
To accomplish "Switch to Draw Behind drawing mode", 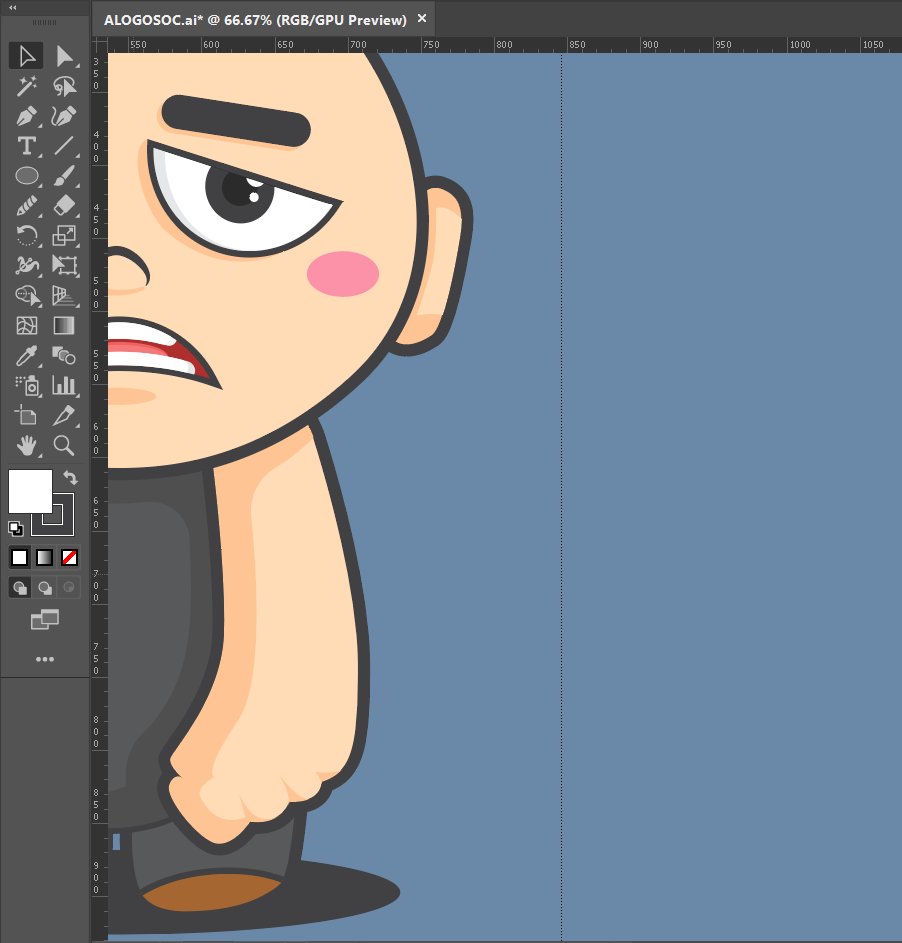I will 45,587.
